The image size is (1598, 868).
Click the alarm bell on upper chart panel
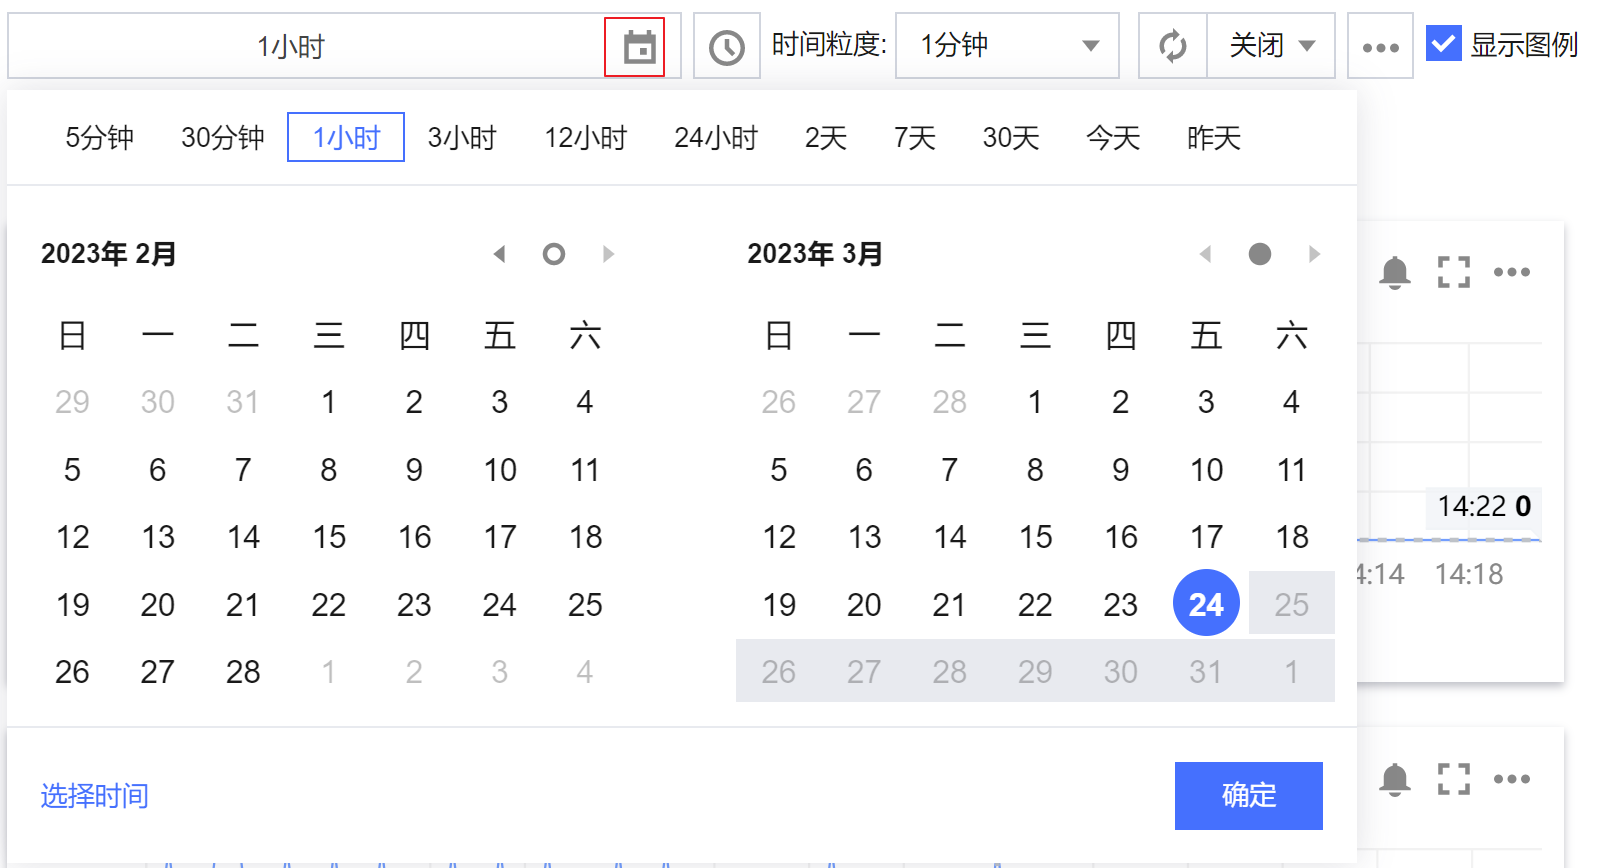pos(1395,272)
